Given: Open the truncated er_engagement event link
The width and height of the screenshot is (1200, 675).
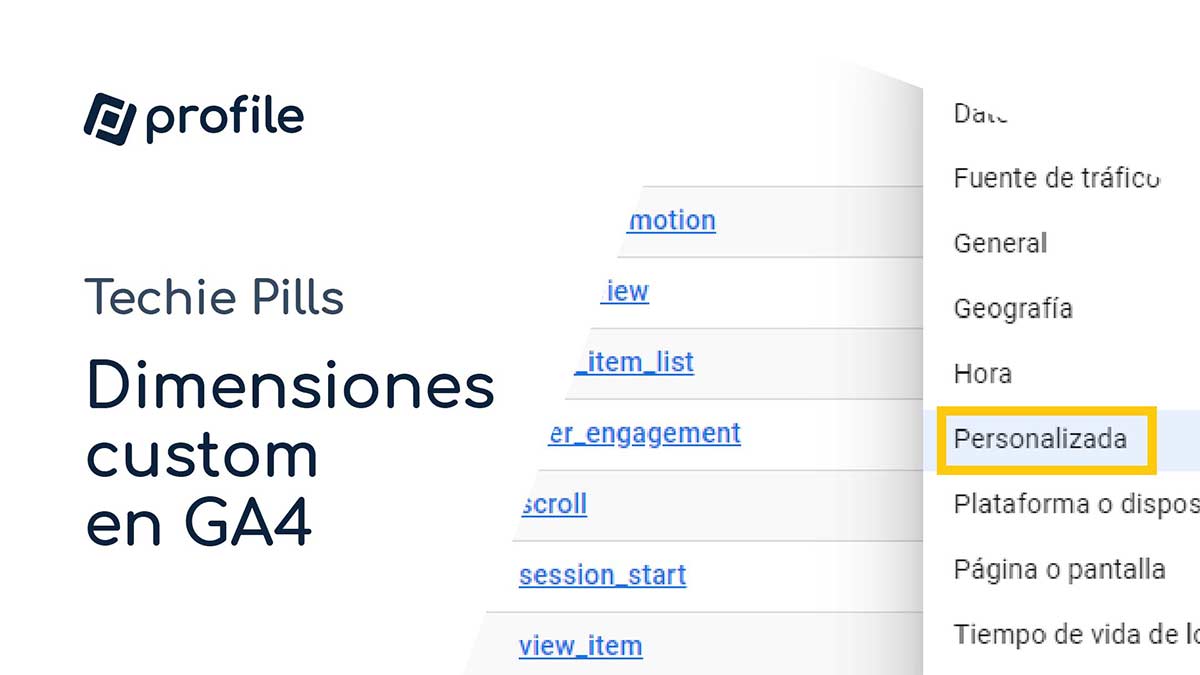Looking at the screenshot, I should [645, 433].
